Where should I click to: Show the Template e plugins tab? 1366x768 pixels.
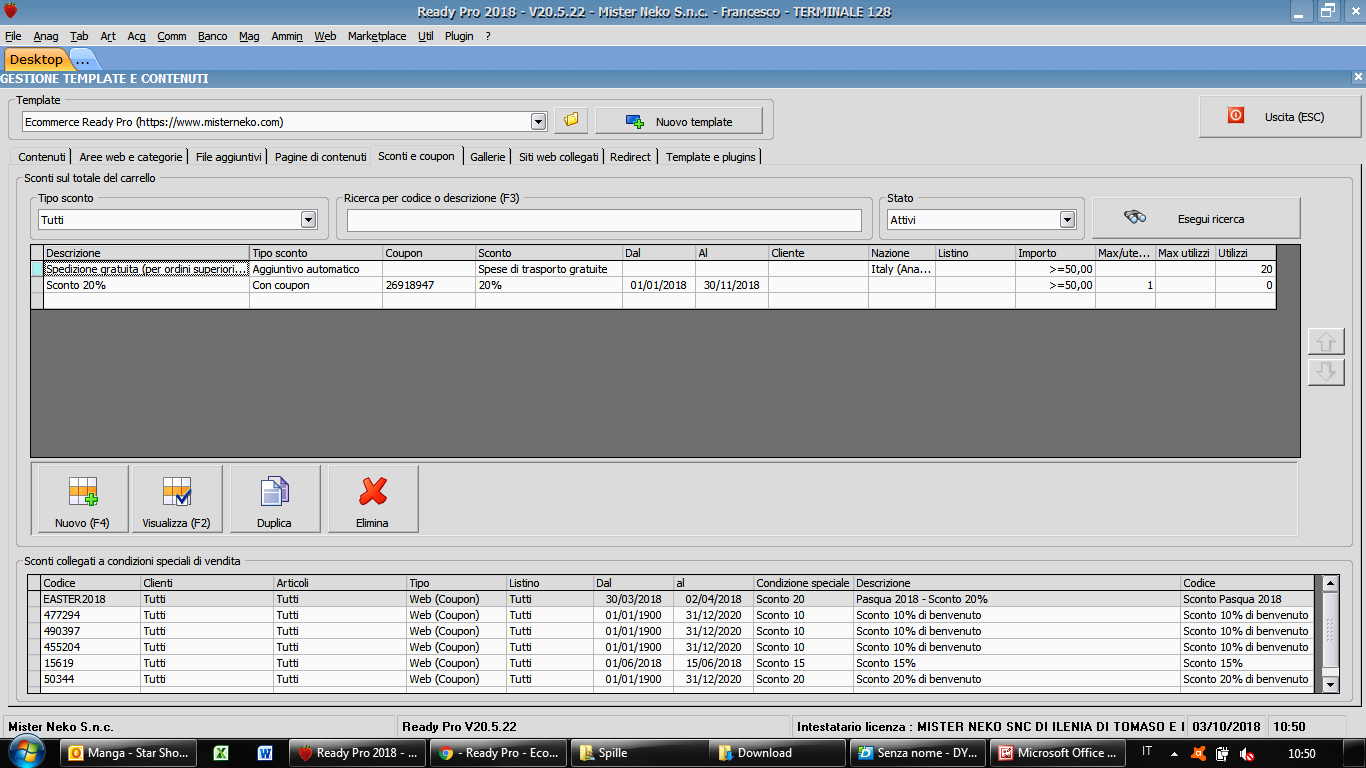pos(711,157)
